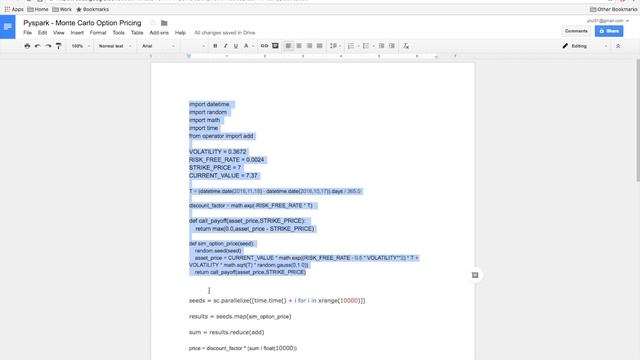Click 'All changes saved in Drive' status
This screenshot has height=360, width=640.
[x=224, y=33]
